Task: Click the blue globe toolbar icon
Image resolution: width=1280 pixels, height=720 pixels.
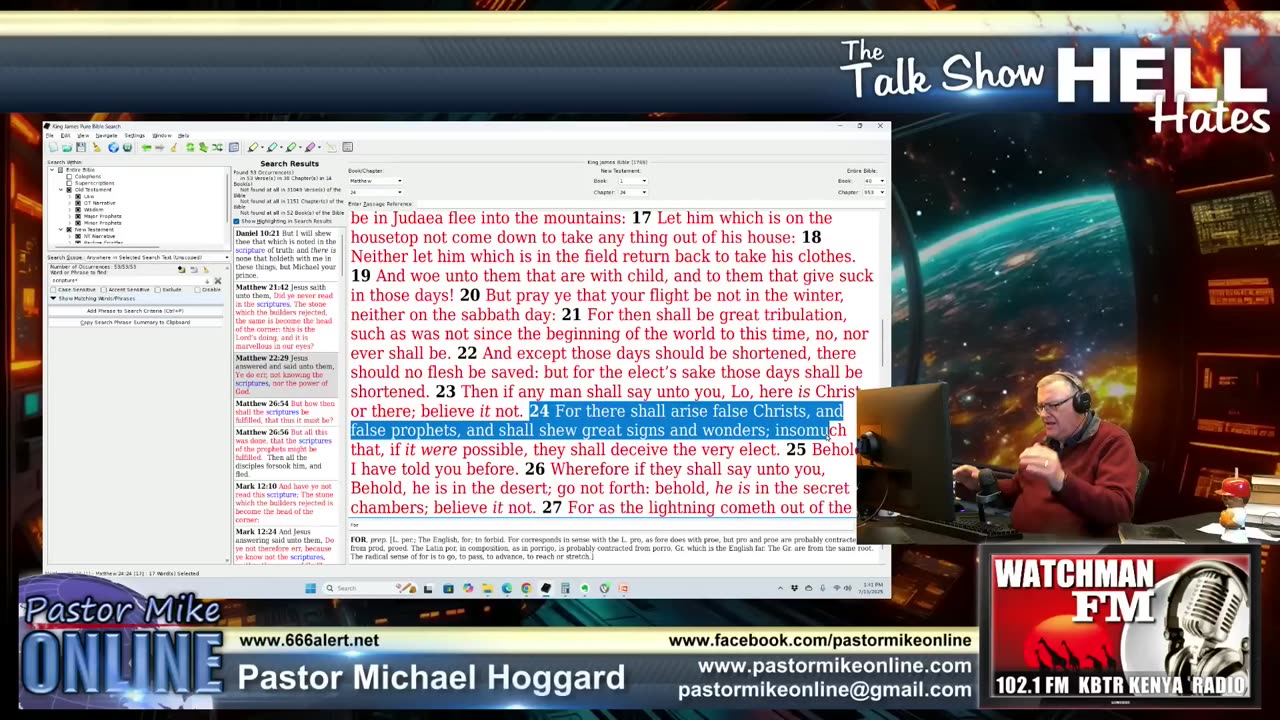Action: click(113, 147)
